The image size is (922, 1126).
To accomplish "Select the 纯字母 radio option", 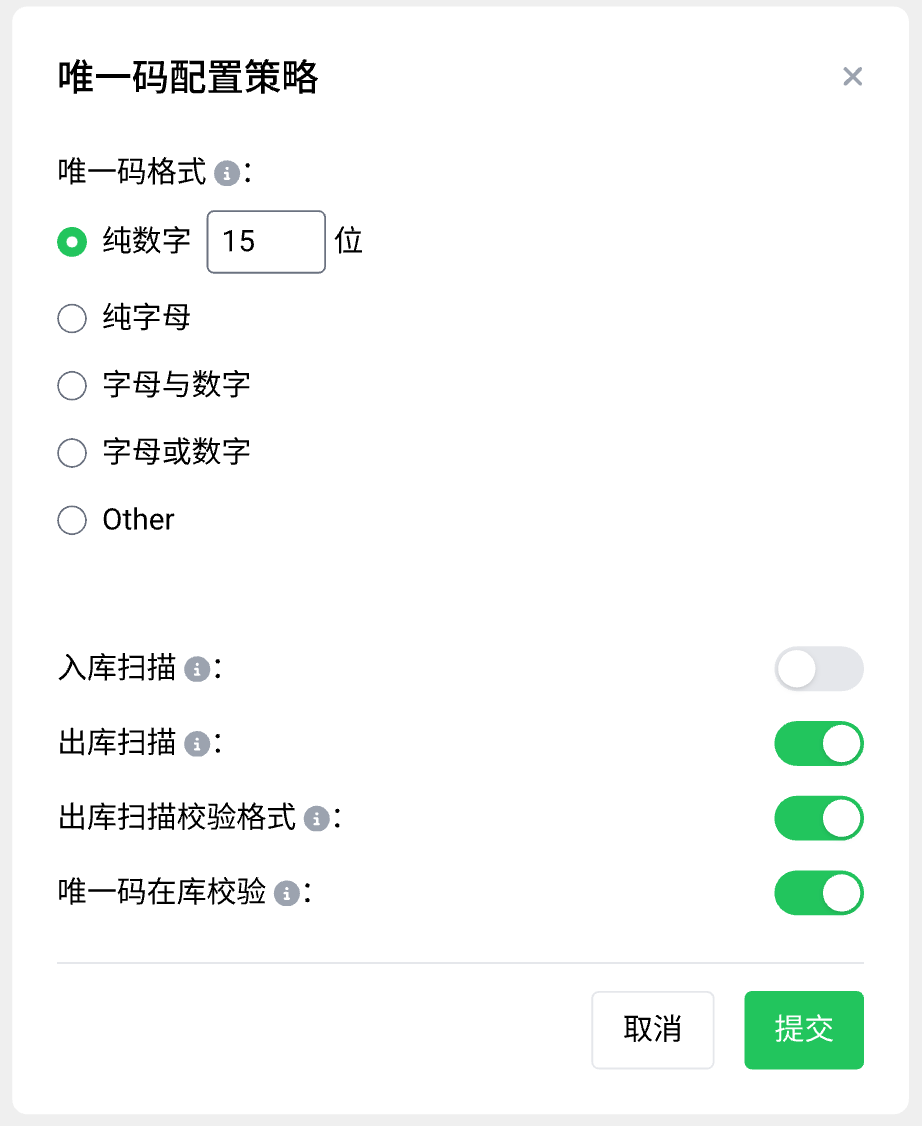I will (72, 319).
